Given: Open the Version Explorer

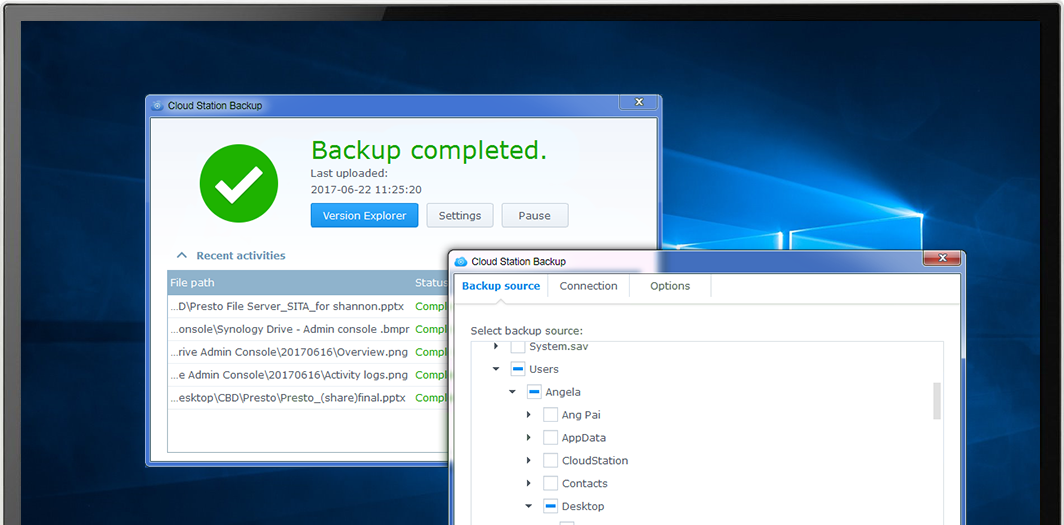Looking at the screenshot, I should [x=364, y=215].
